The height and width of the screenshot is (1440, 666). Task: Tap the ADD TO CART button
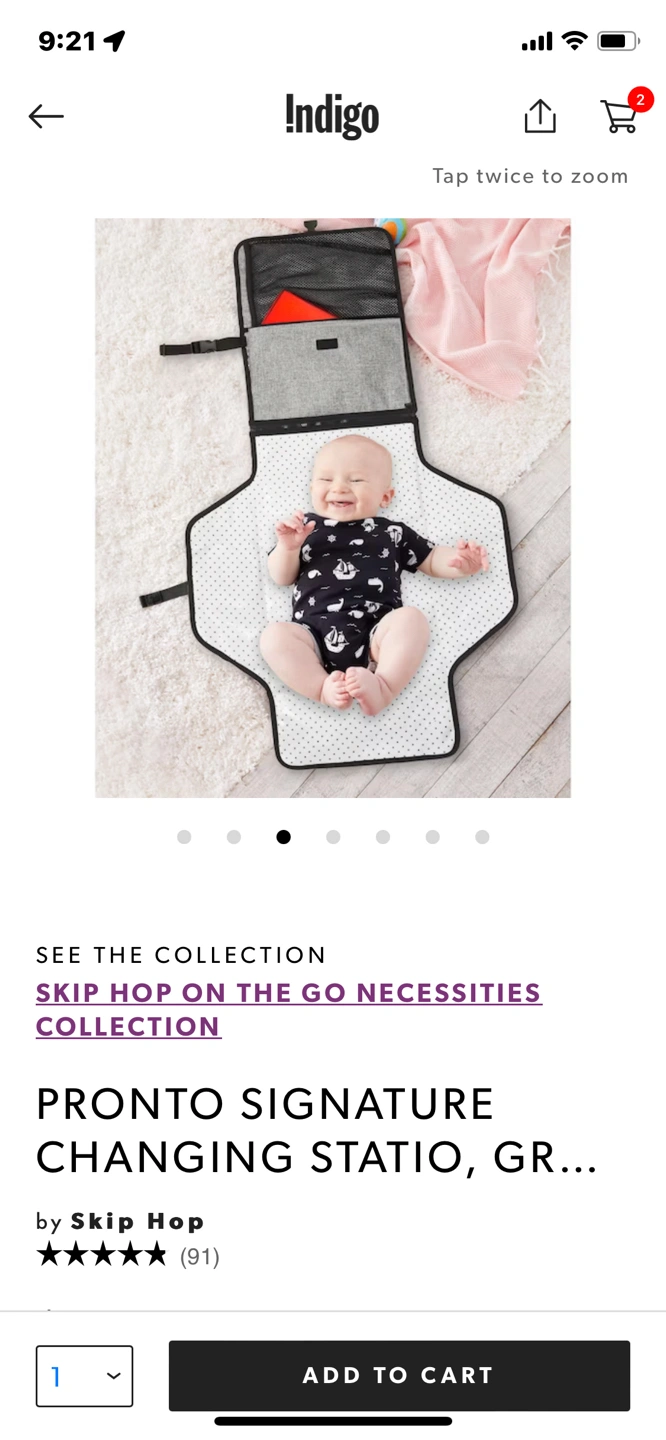point(399,1376)
